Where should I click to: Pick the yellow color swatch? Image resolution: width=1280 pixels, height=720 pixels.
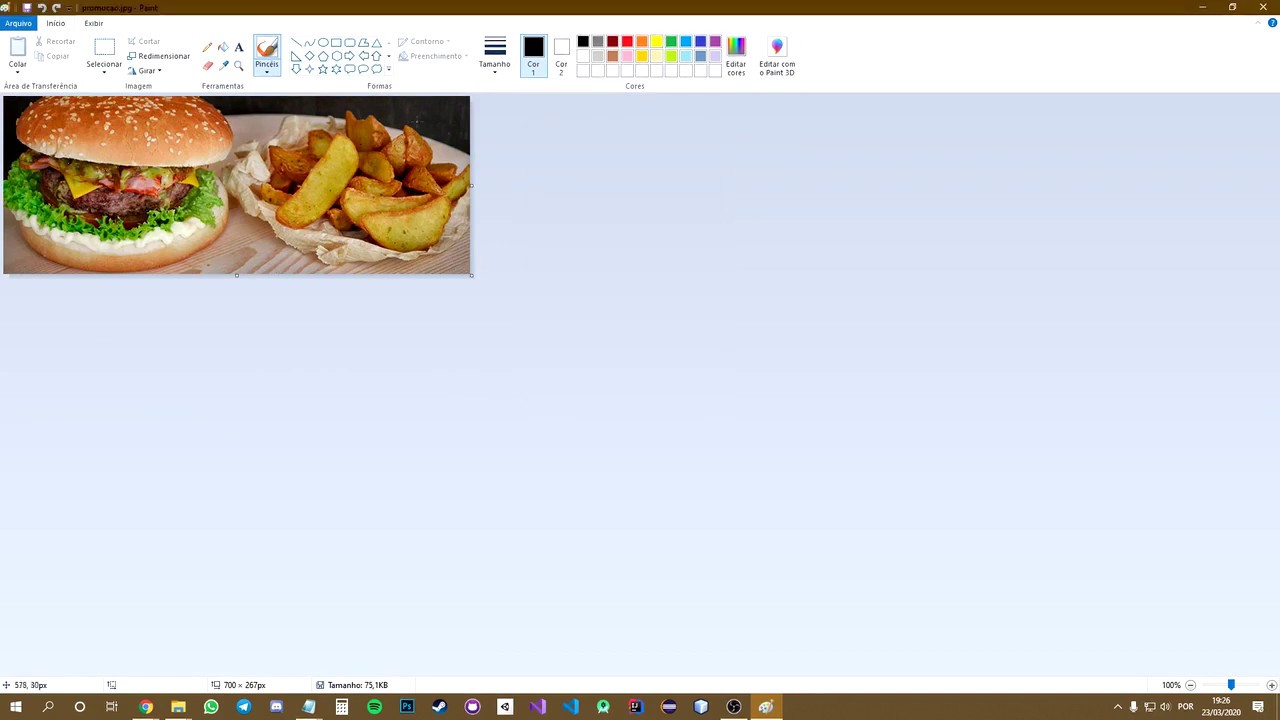coord(656,41)
